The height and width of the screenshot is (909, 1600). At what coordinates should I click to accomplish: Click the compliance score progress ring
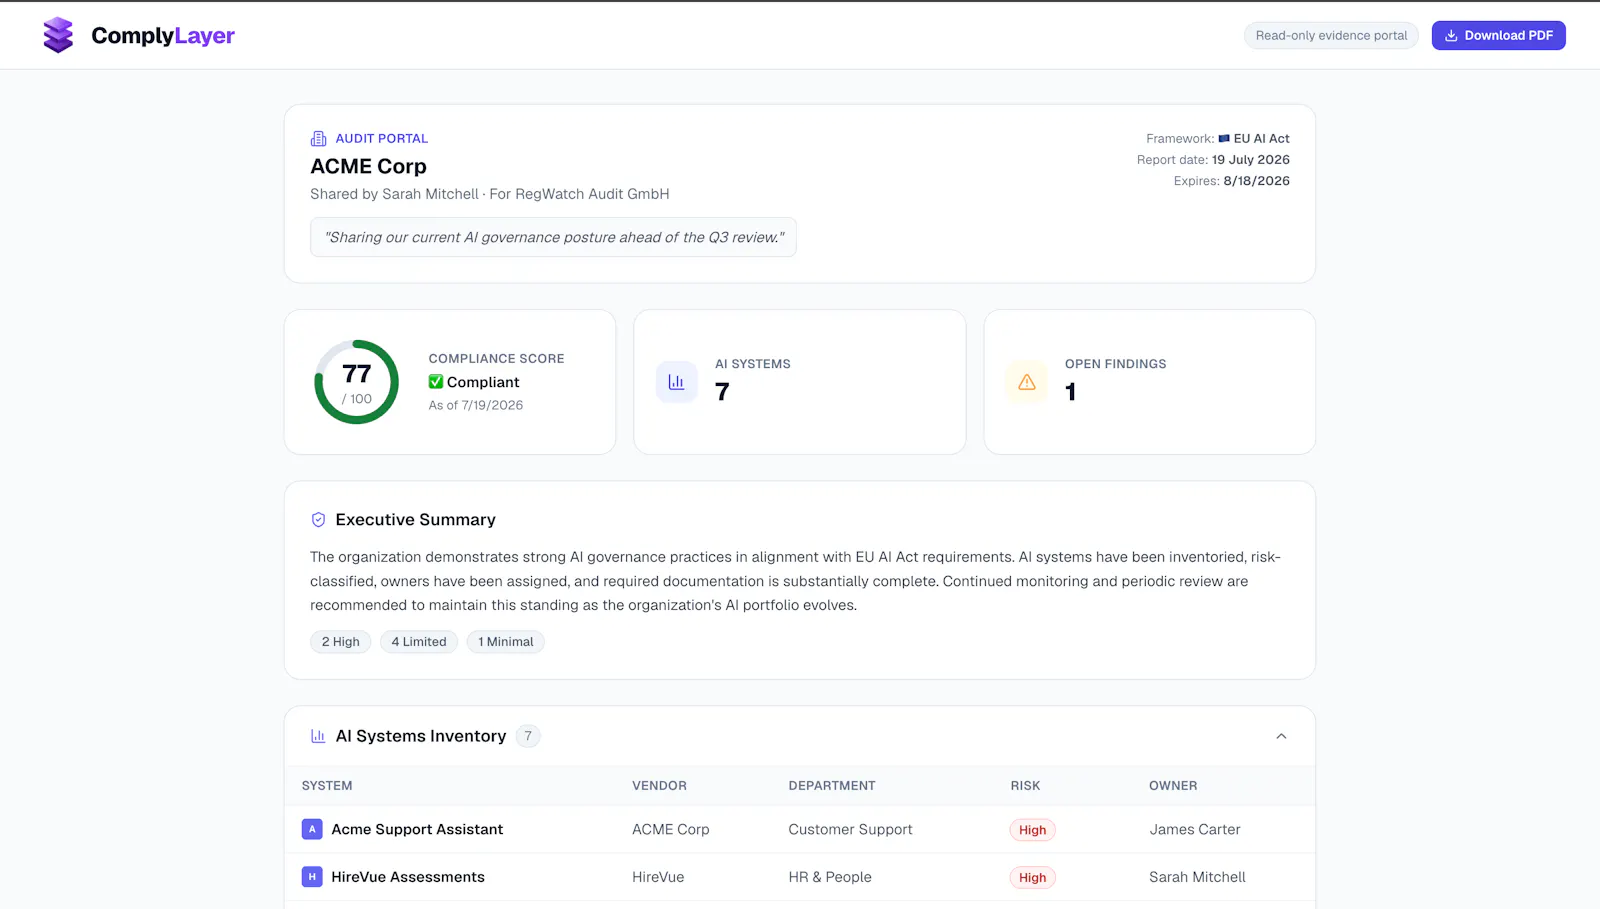(x=356, y=382)
